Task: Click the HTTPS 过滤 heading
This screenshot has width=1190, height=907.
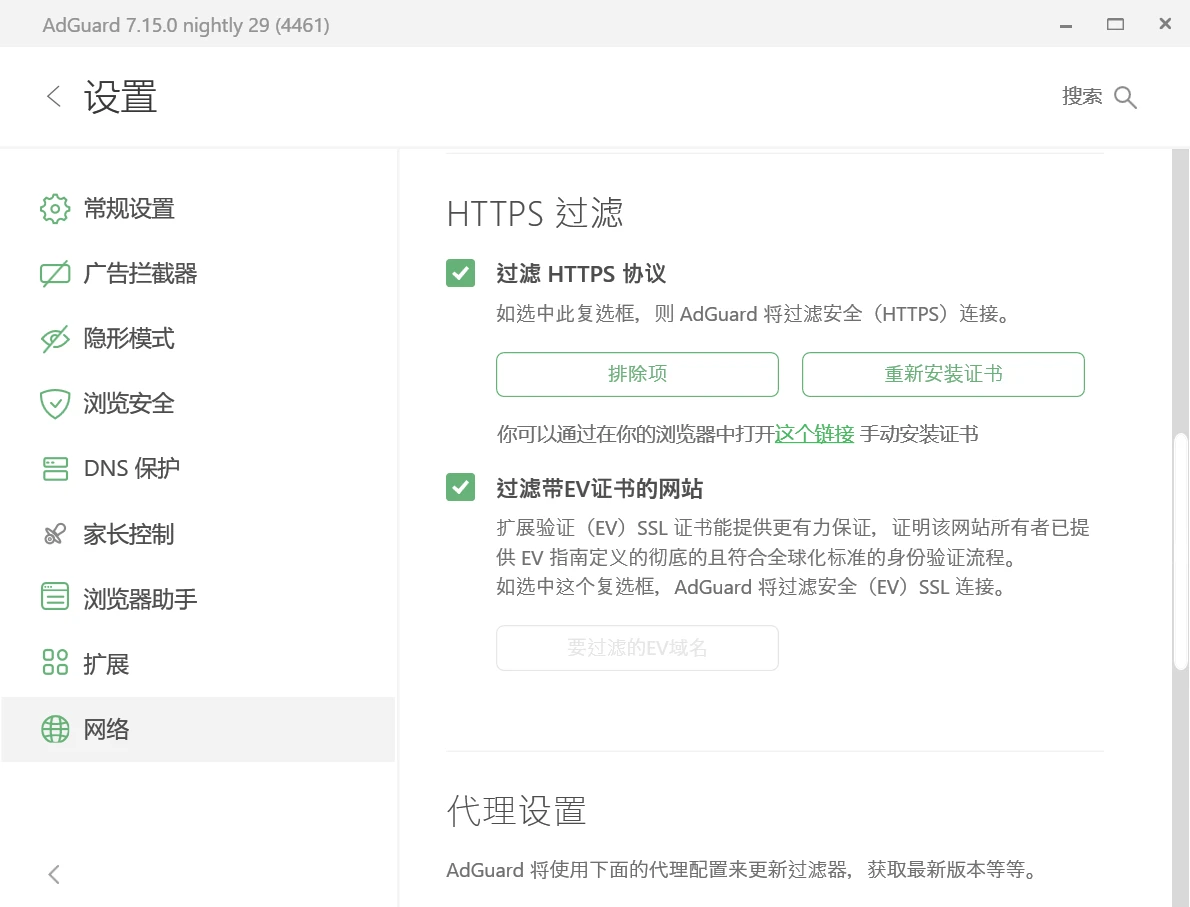Action: 535,213
